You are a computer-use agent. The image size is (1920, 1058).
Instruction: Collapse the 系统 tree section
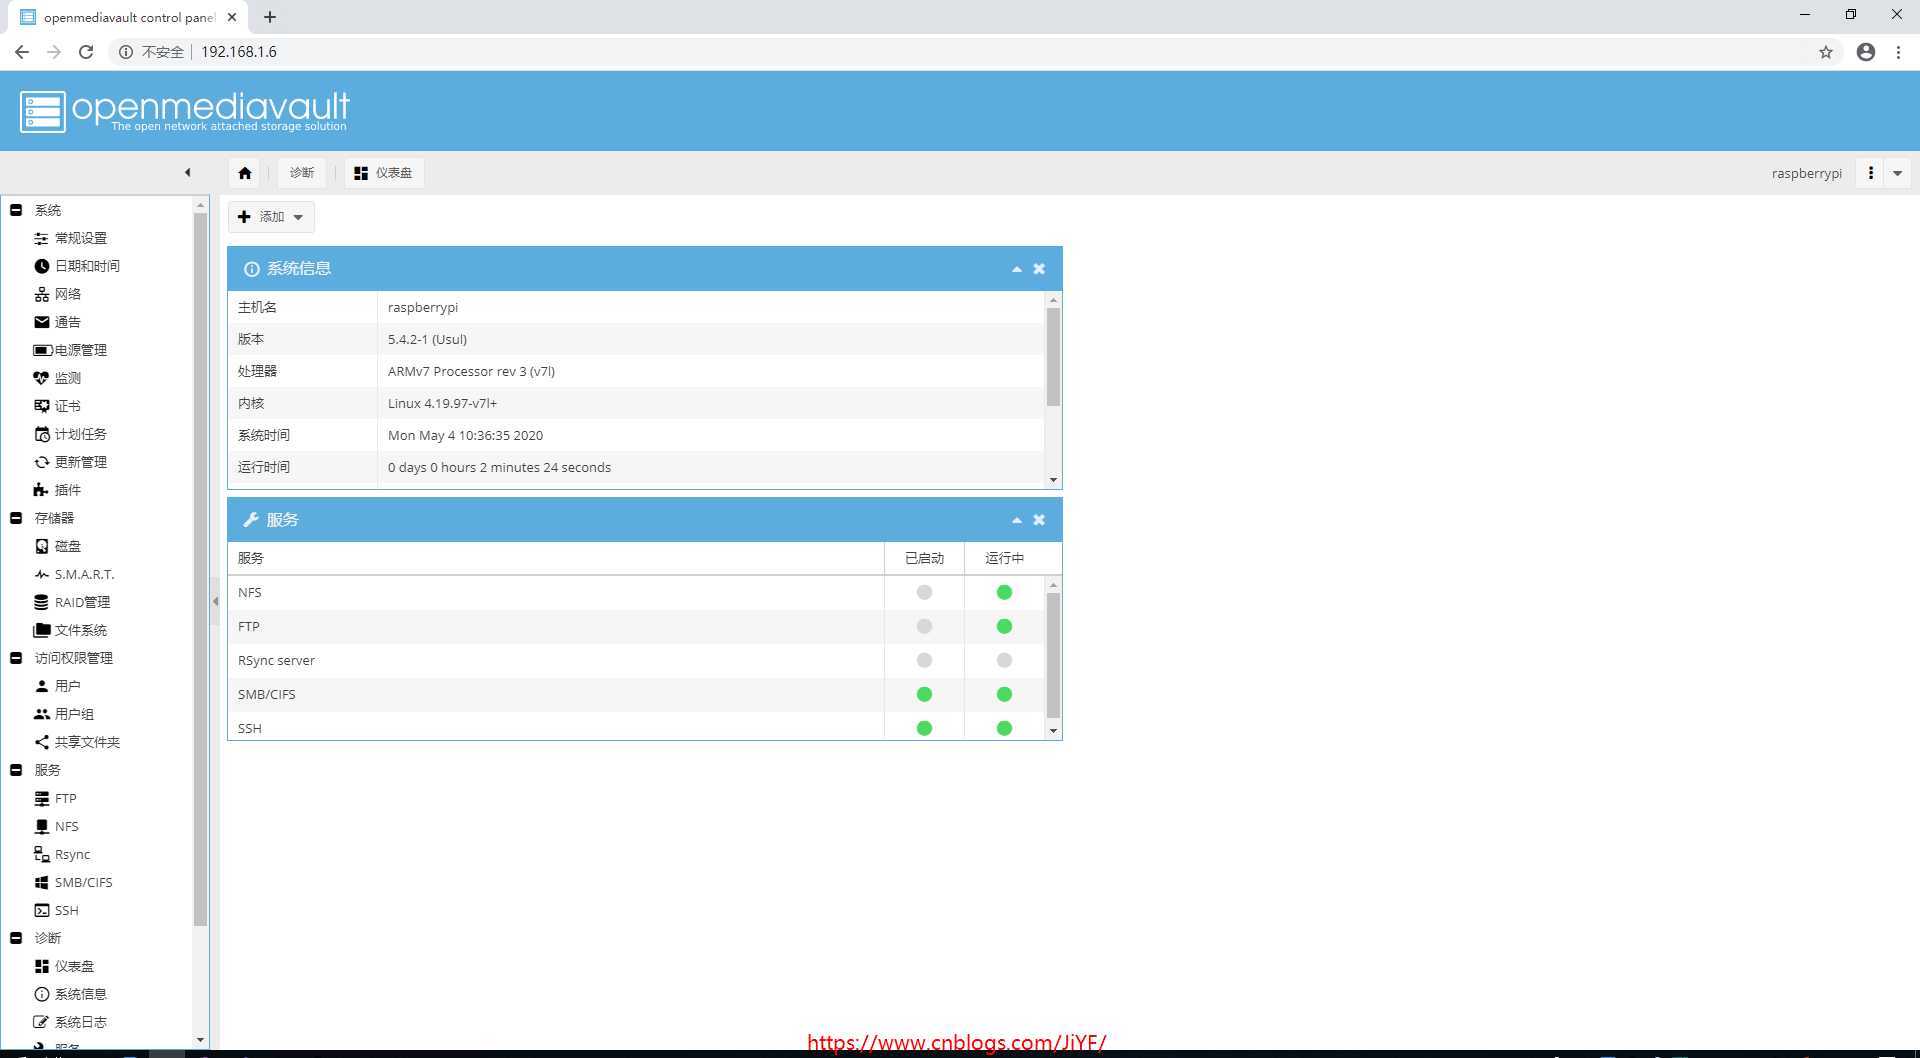[16, 210]
